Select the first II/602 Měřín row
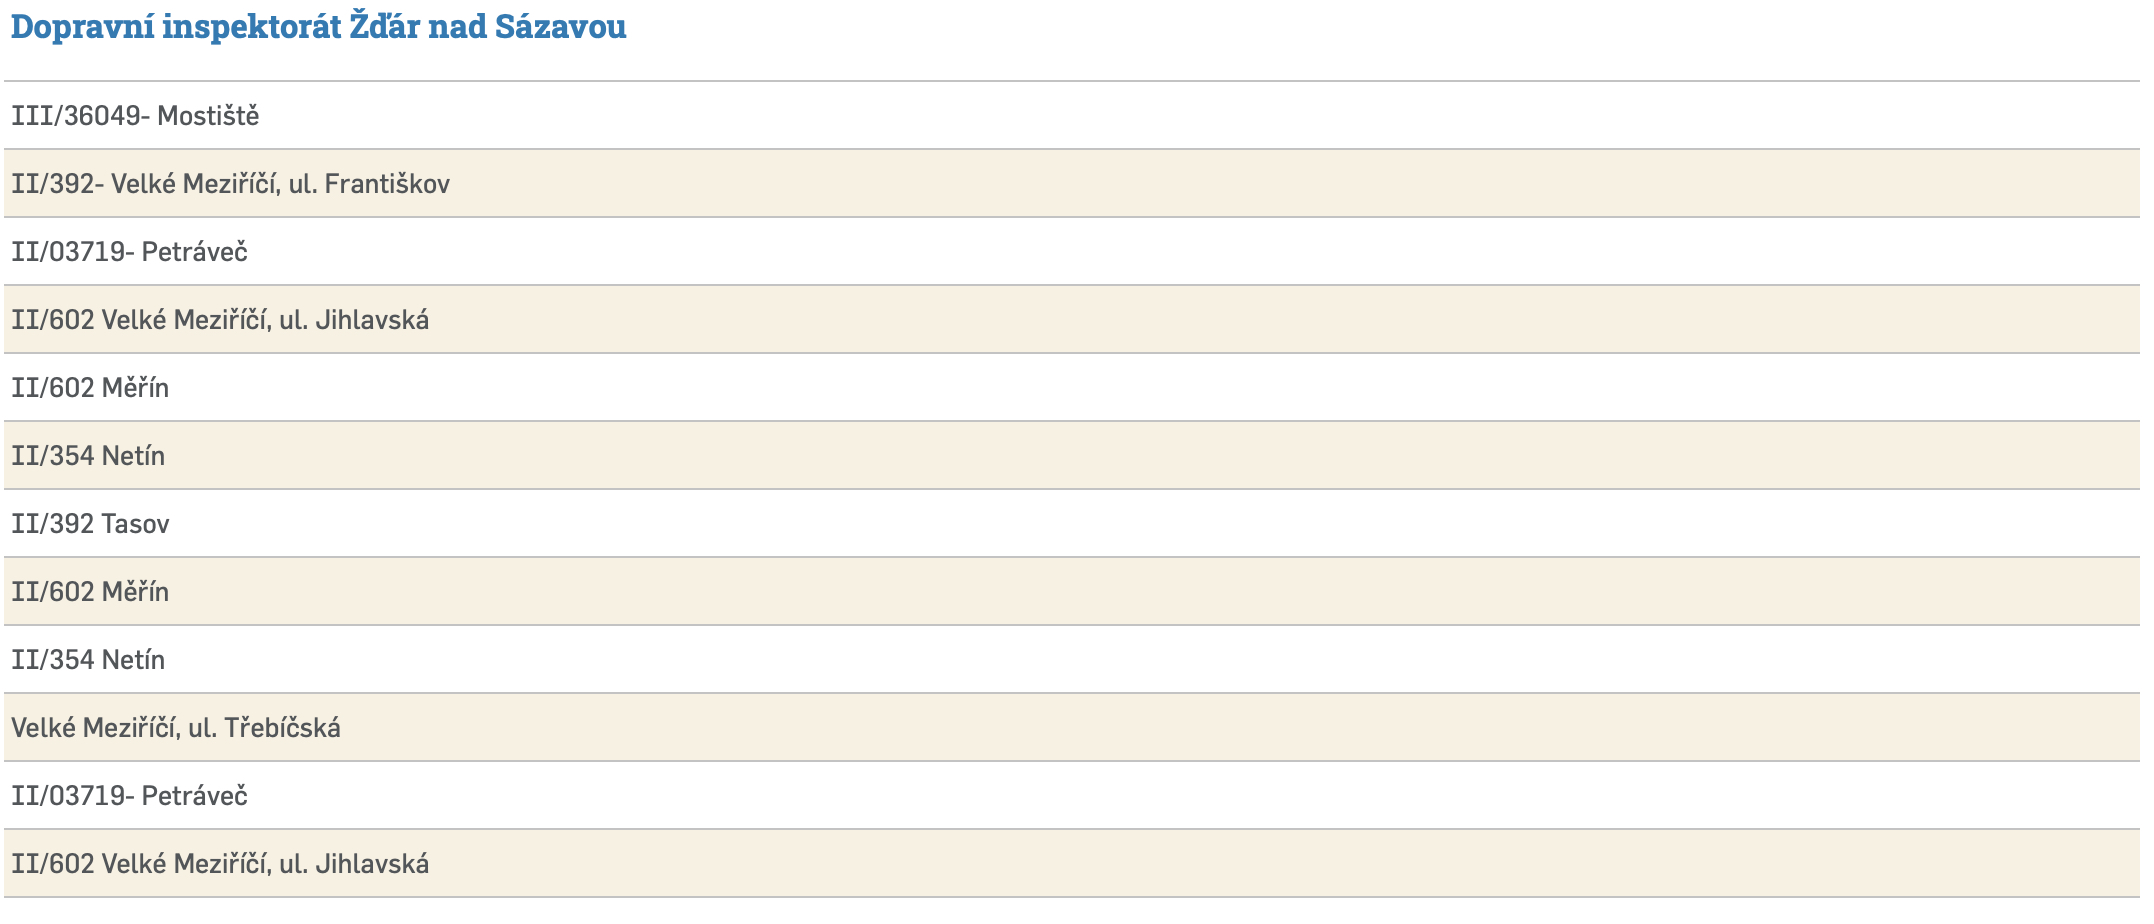 pos(90,388)
